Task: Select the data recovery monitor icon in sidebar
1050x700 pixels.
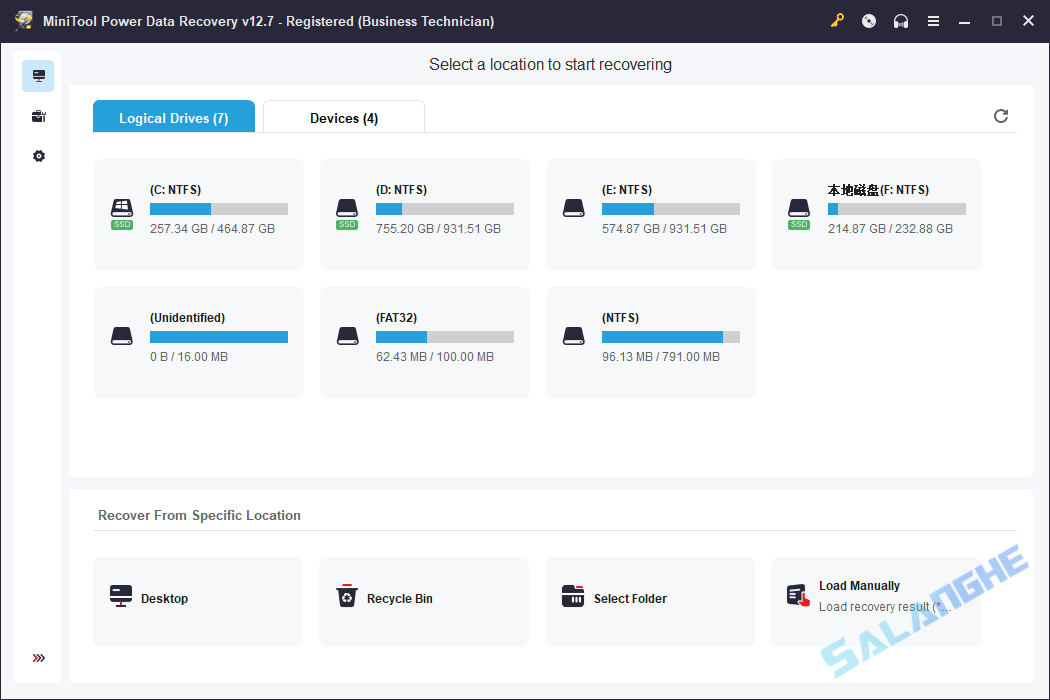Action: point(38,75)
